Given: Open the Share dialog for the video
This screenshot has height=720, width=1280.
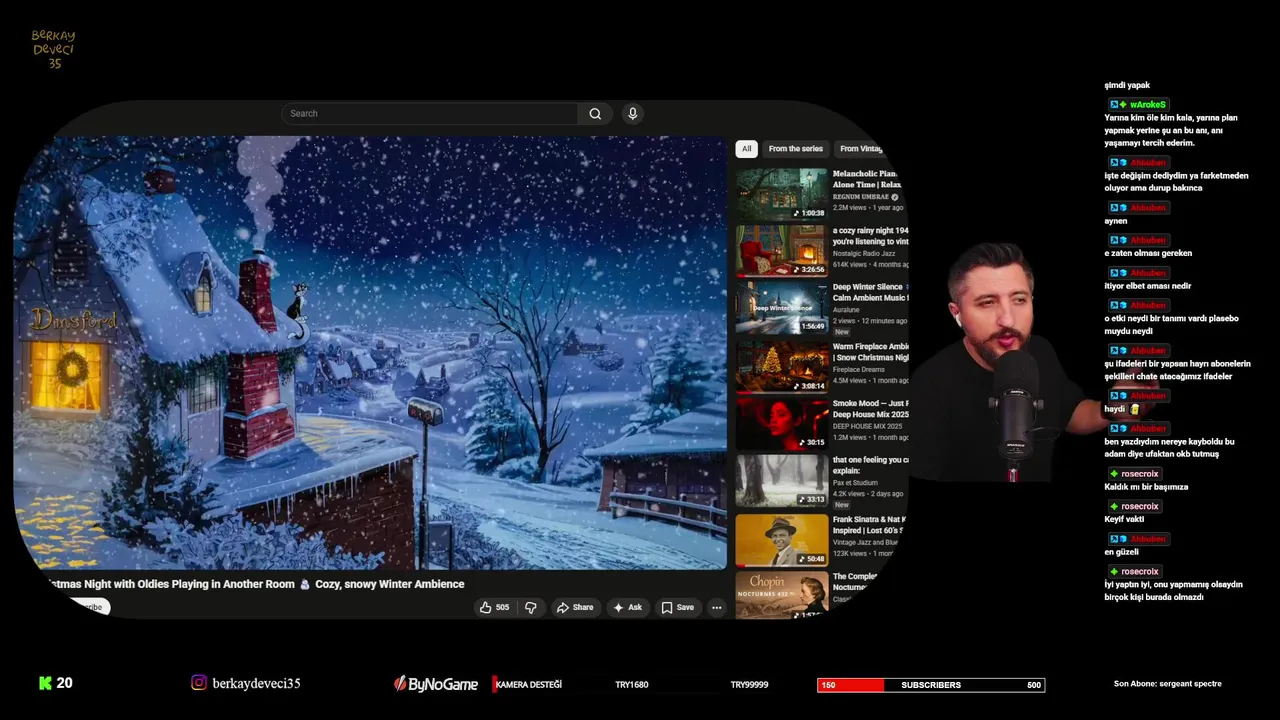Looking at the screenshot, I should (x=575, y=607).
